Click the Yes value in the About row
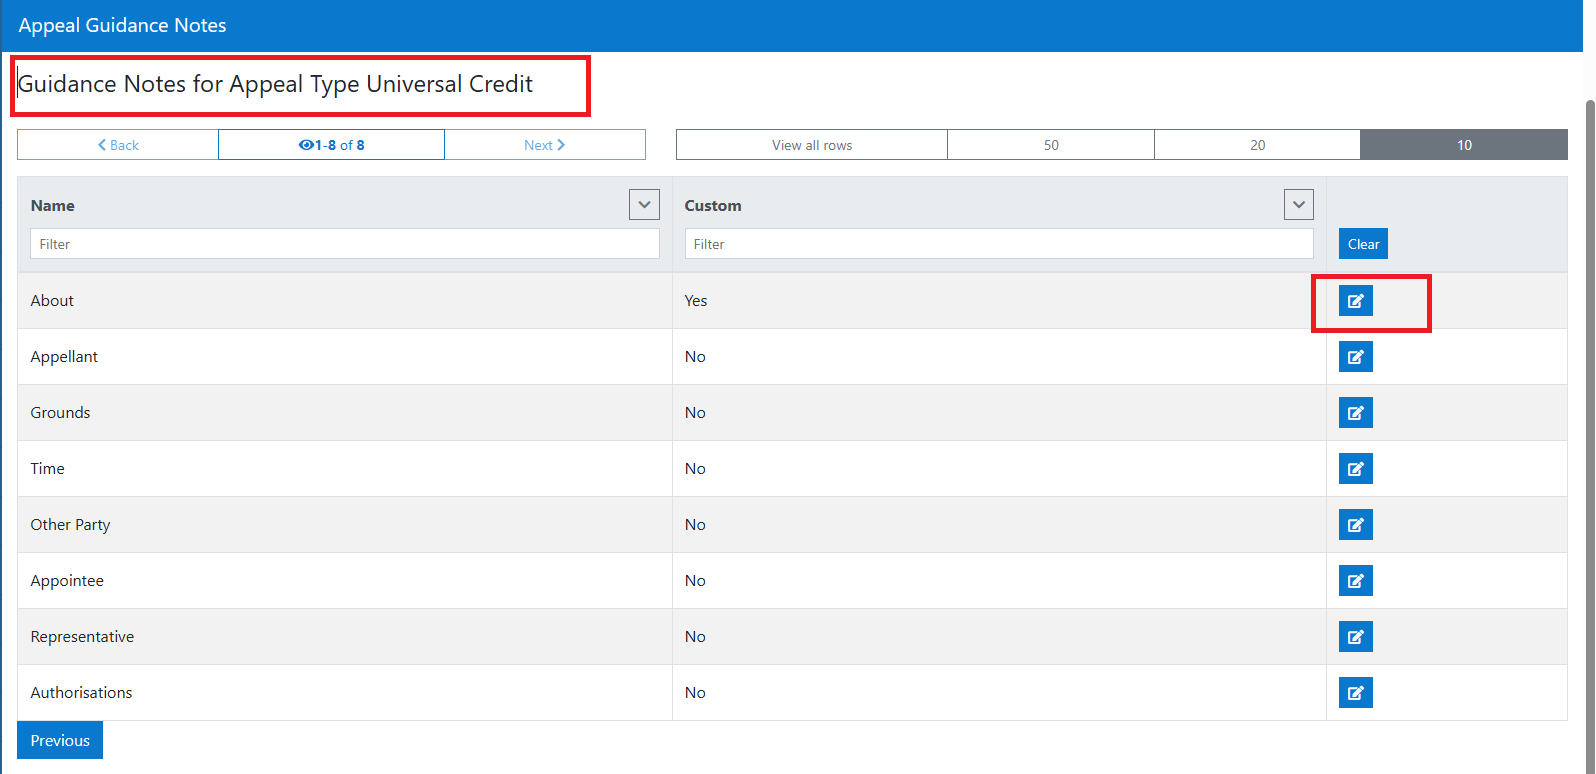 point(696,301)
